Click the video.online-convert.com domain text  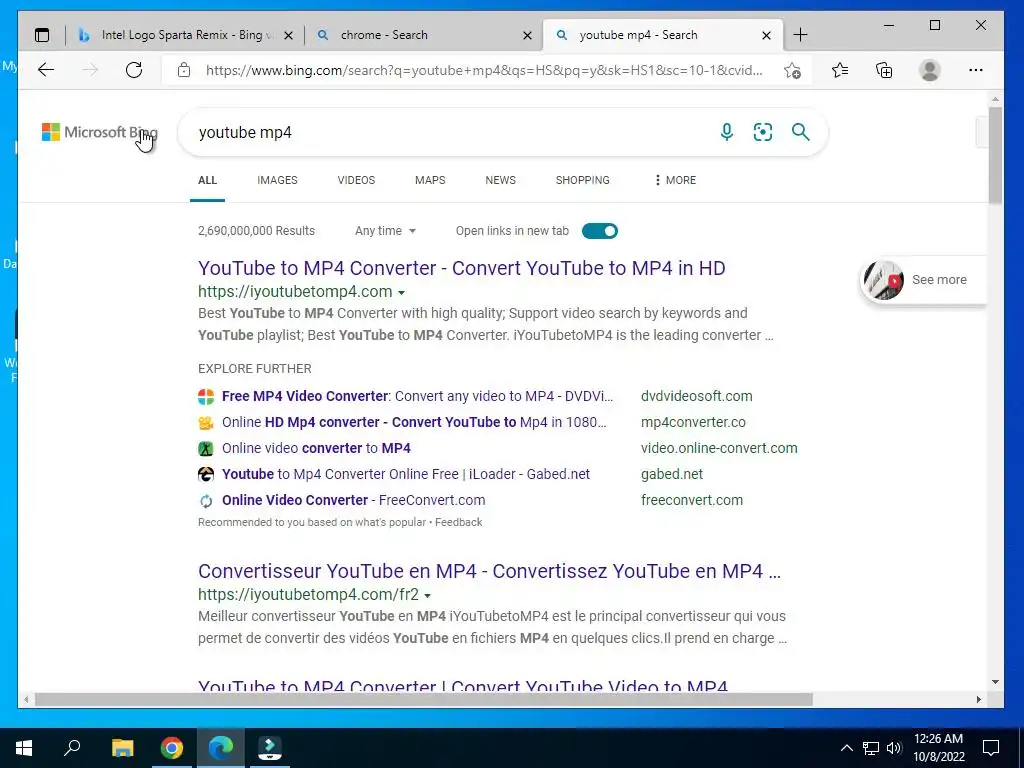coord(719,448)
